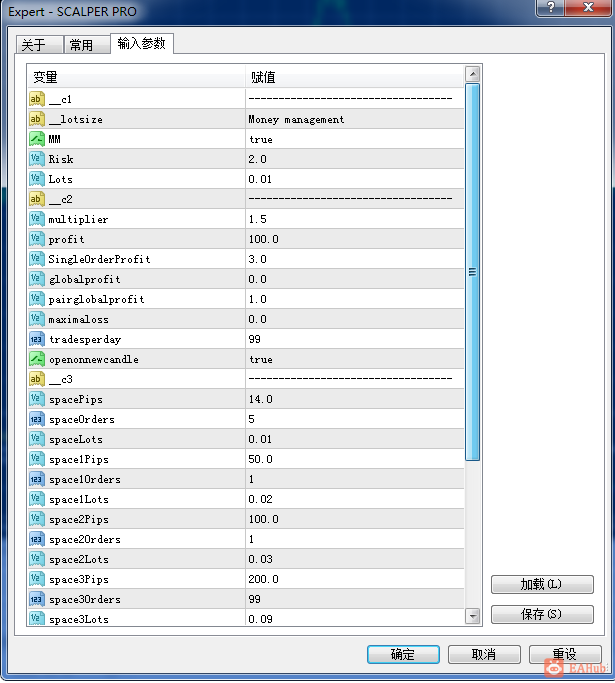
Task: Click the double icon beside profit
Action: pyautogui.click(x=37, y=239)
